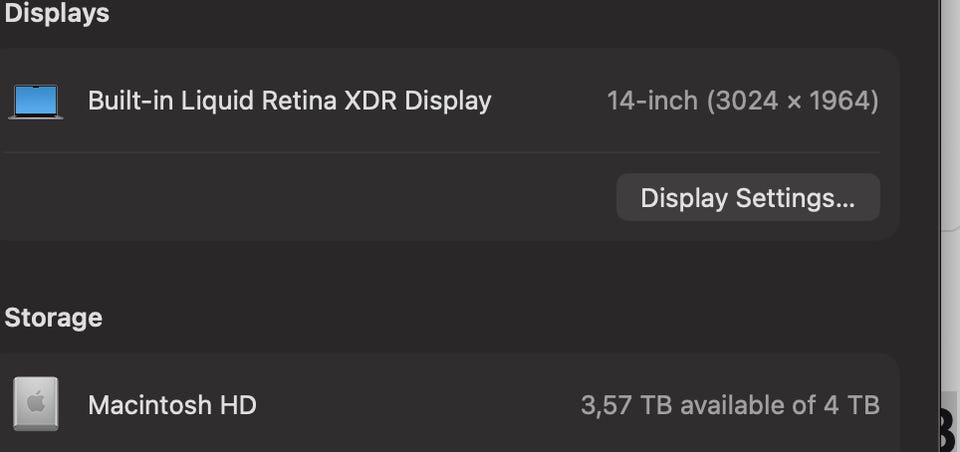
Task: Click the word XDR in display name
Action: tap(370, 101)
